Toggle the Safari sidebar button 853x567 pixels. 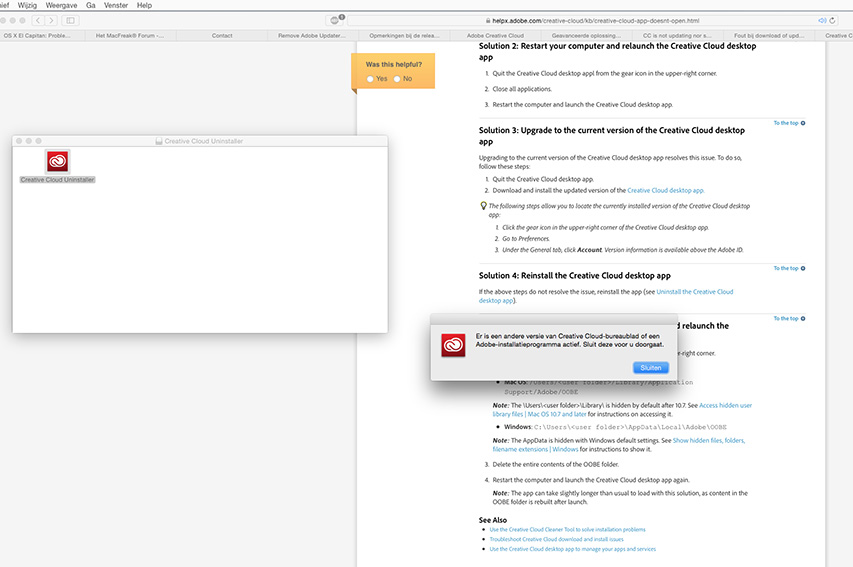[x=71, y=21]
